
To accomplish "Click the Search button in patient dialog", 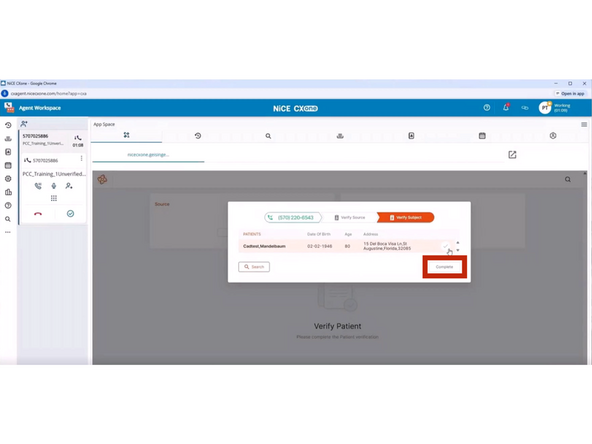I will tap(254, 267).
